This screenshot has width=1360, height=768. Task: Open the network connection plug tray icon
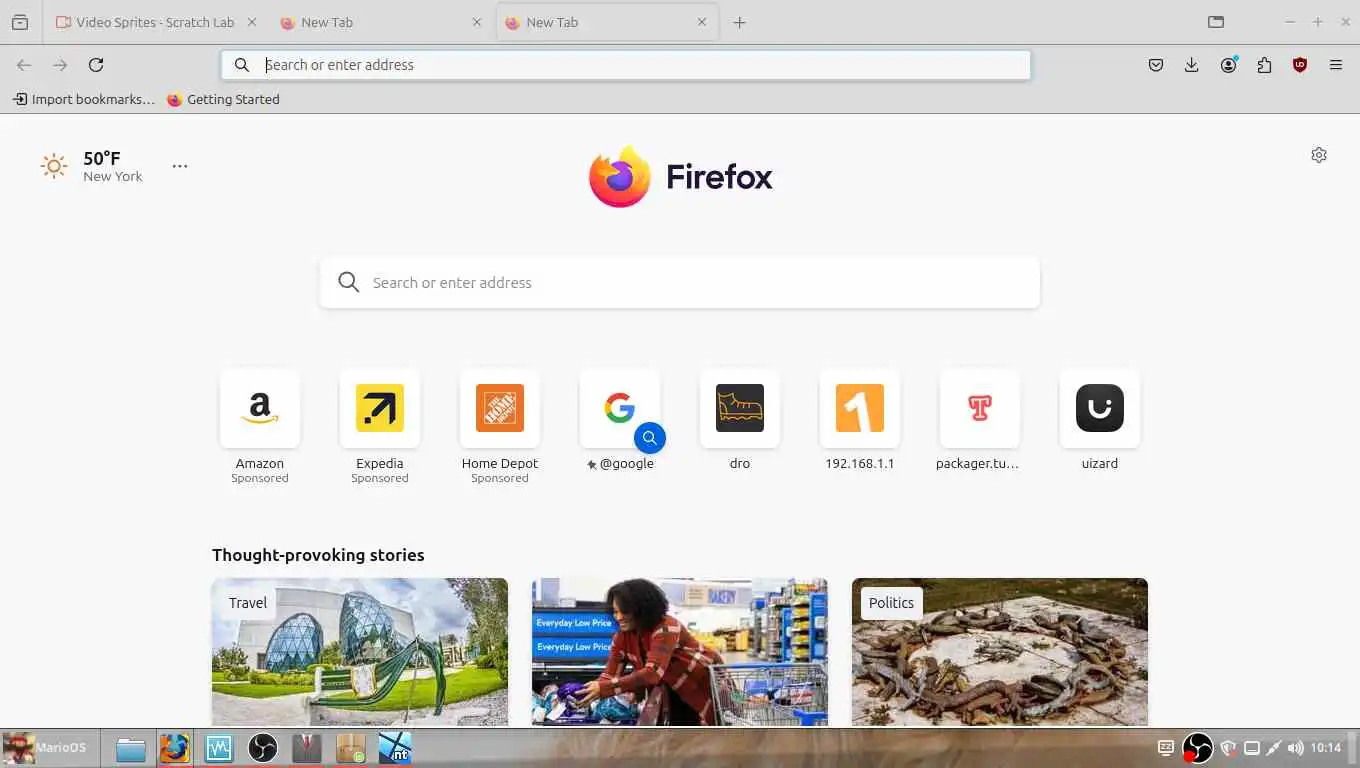click(1274, 748)
